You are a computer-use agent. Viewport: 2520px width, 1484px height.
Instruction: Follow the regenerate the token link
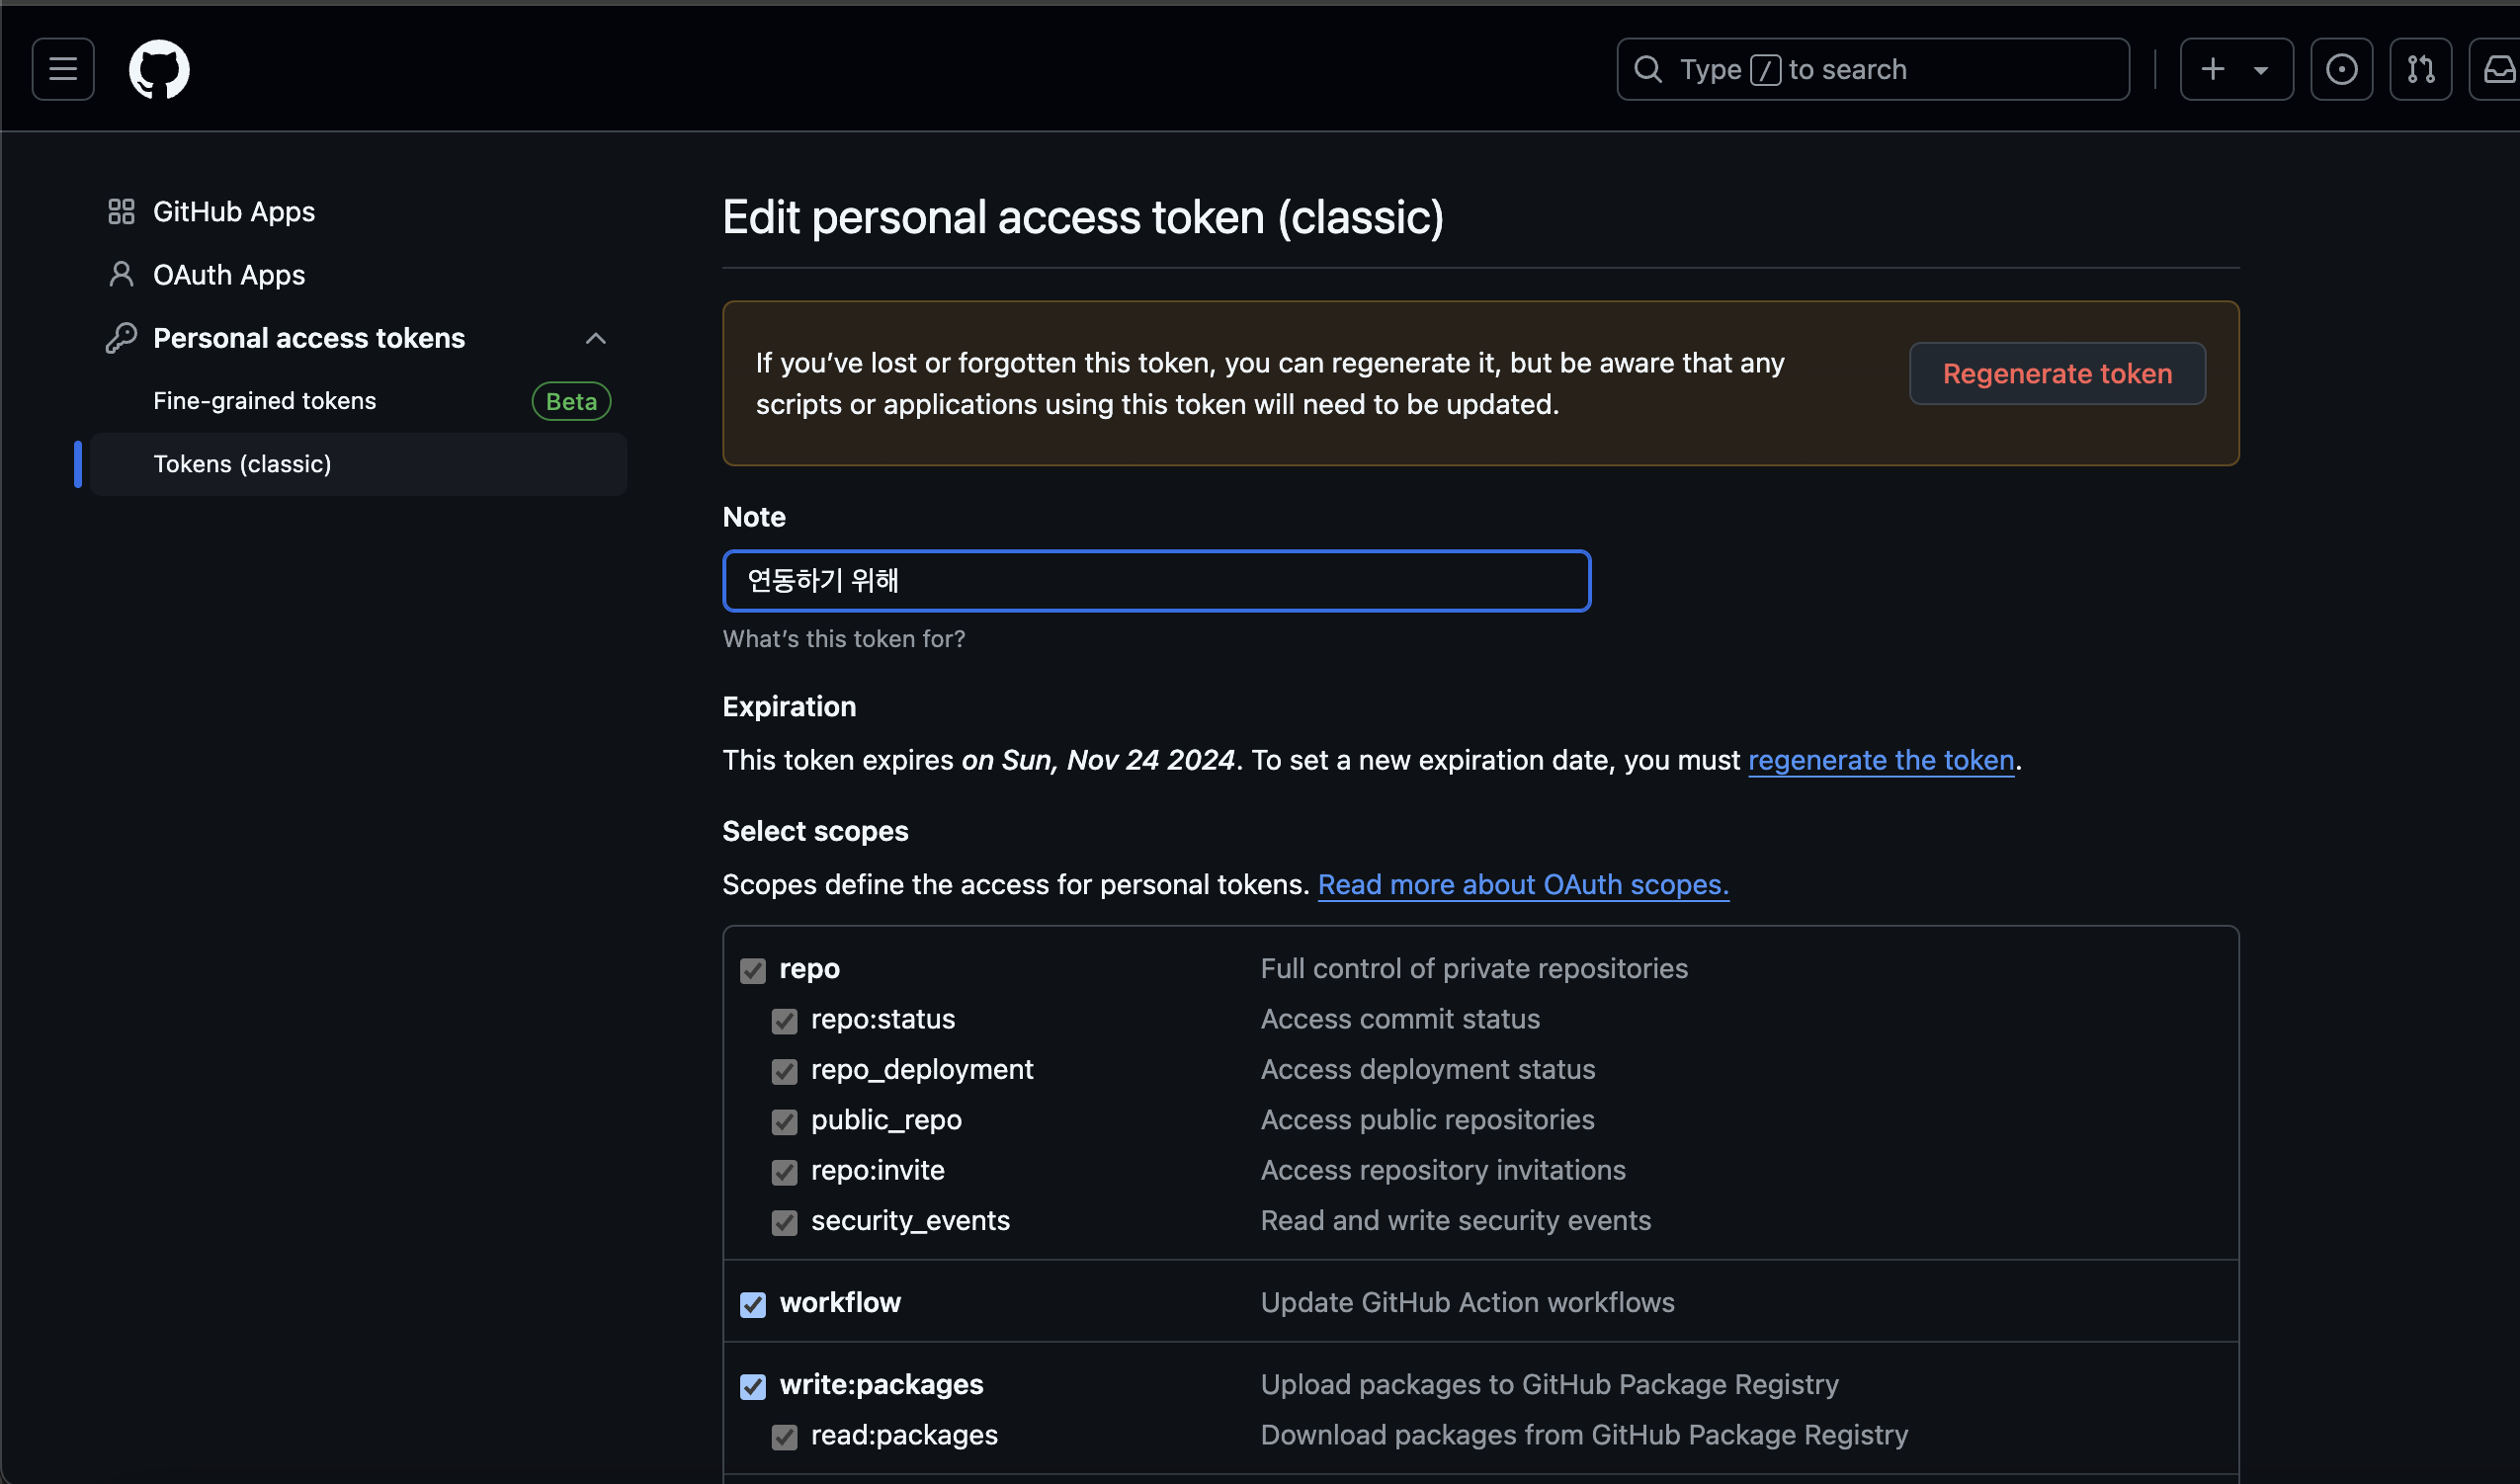click(x=1880, y=760)
